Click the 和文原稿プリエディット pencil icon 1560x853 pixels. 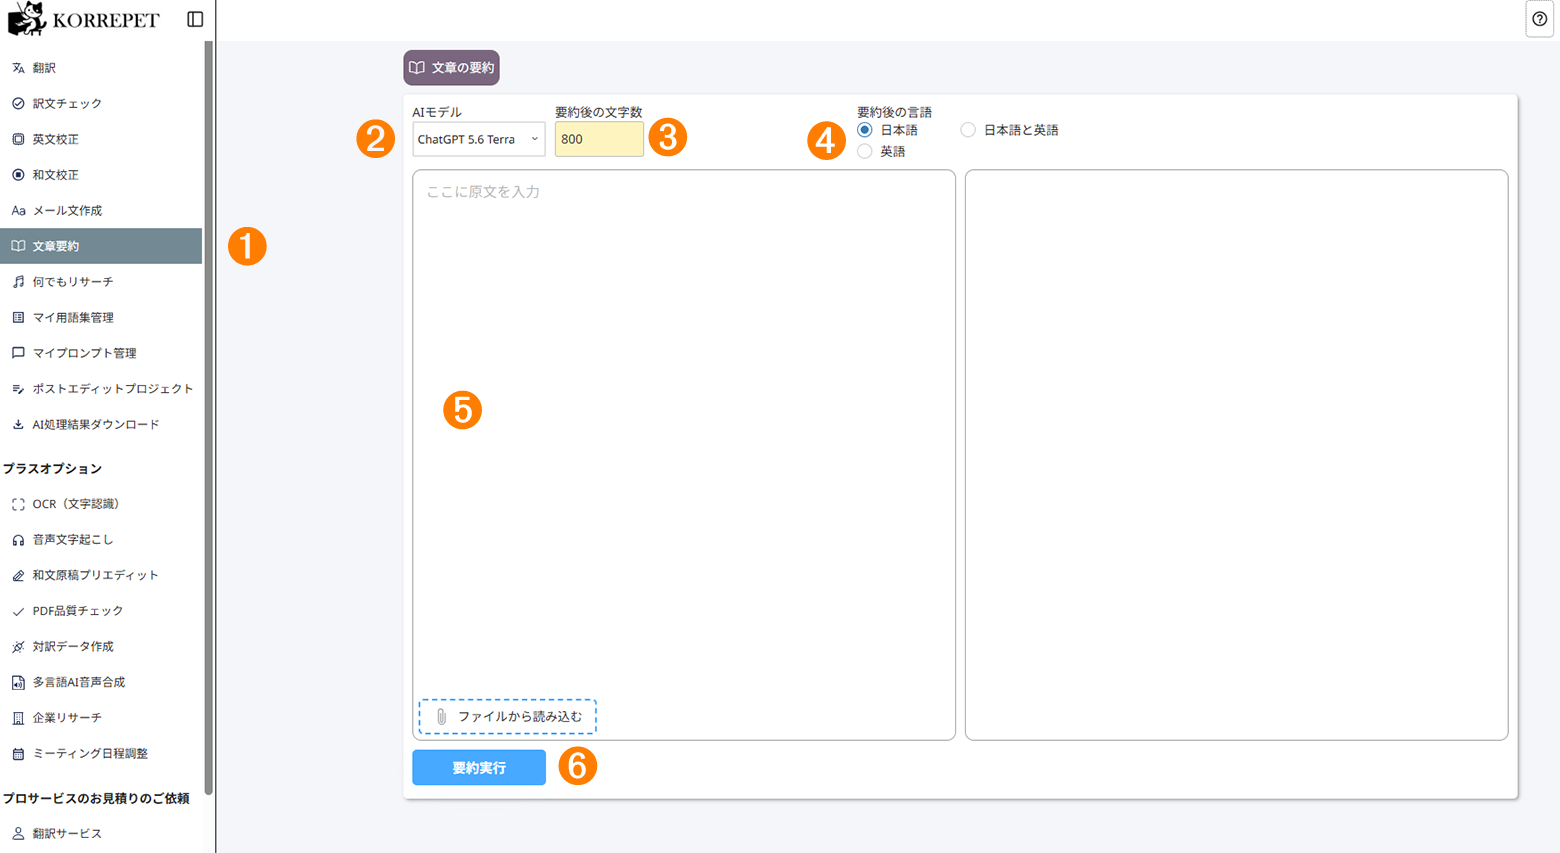coord(18,576)
